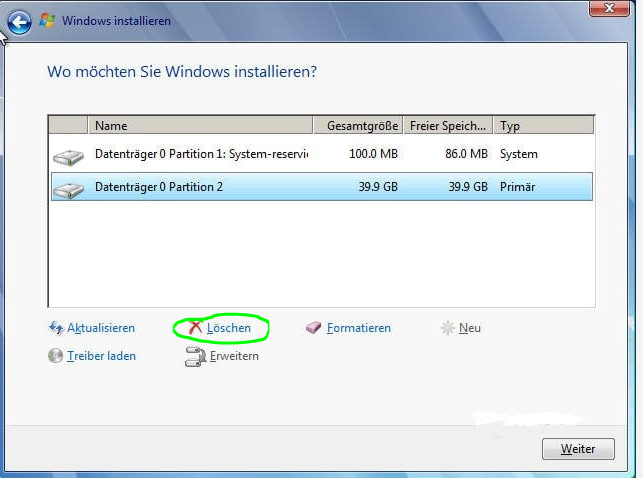The image size is (643, 478).
Task: Open Treiber laden driver link
Action: pyautogui.click(x=101, y=356)
